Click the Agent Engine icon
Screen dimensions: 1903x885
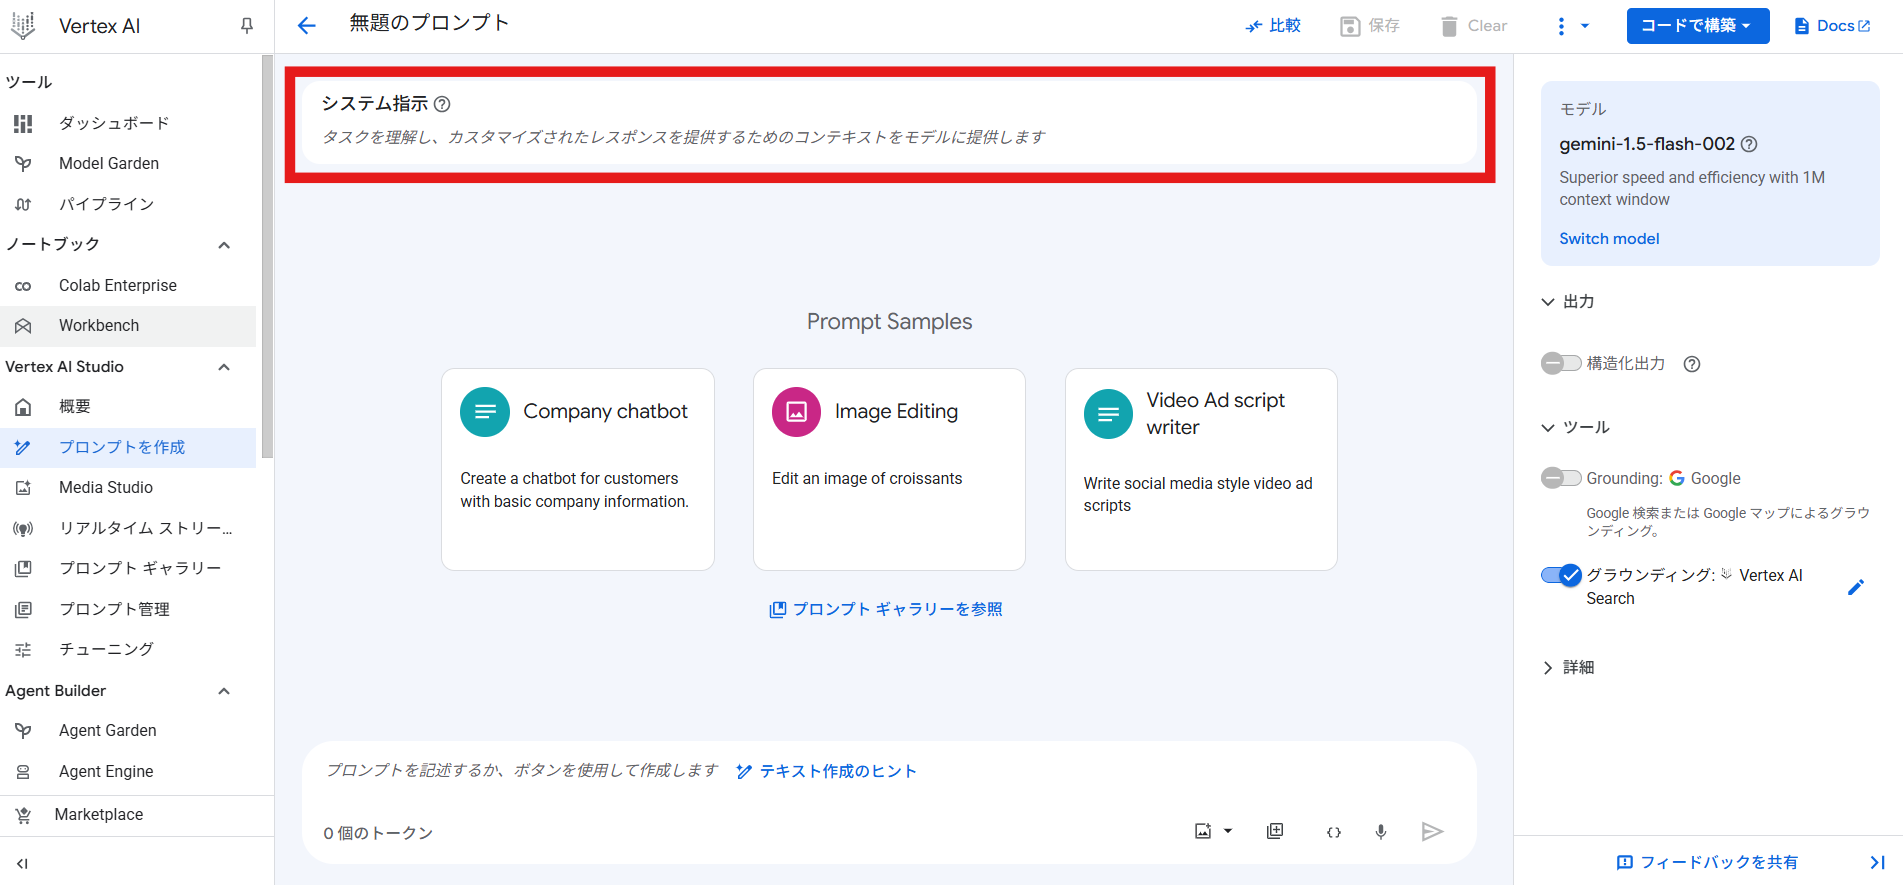coord(23,772)
